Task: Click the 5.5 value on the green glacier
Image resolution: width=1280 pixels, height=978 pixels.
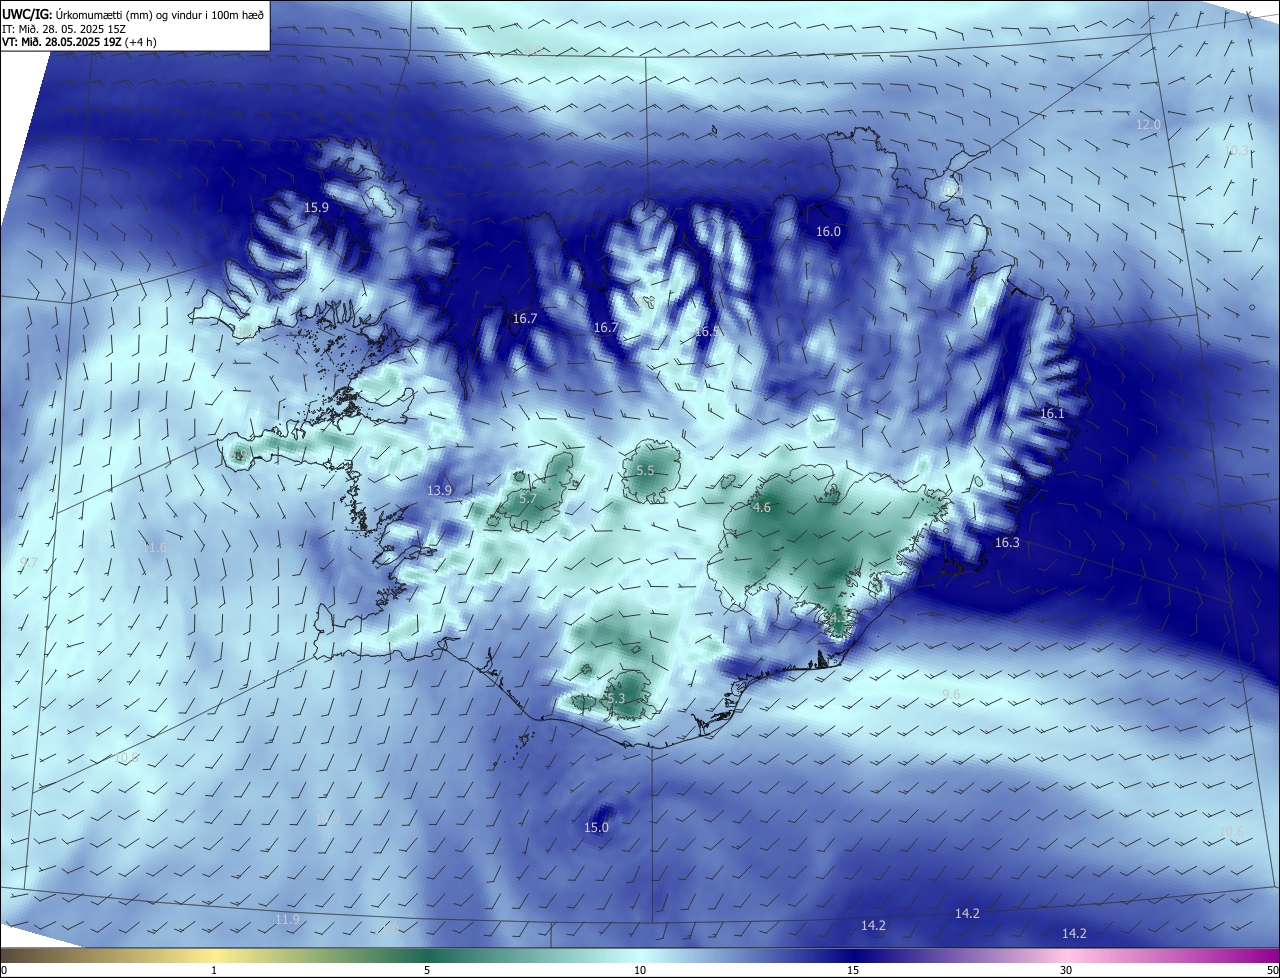Action: [645, 471]
